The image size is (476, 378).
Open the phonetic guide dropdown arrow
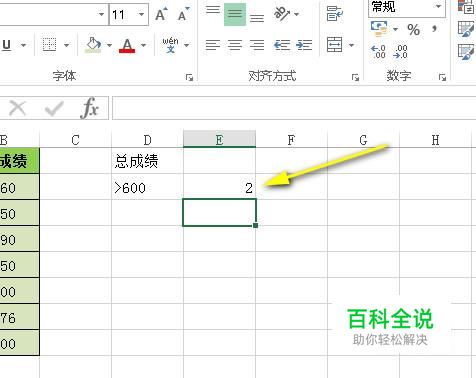coord(187,45)
